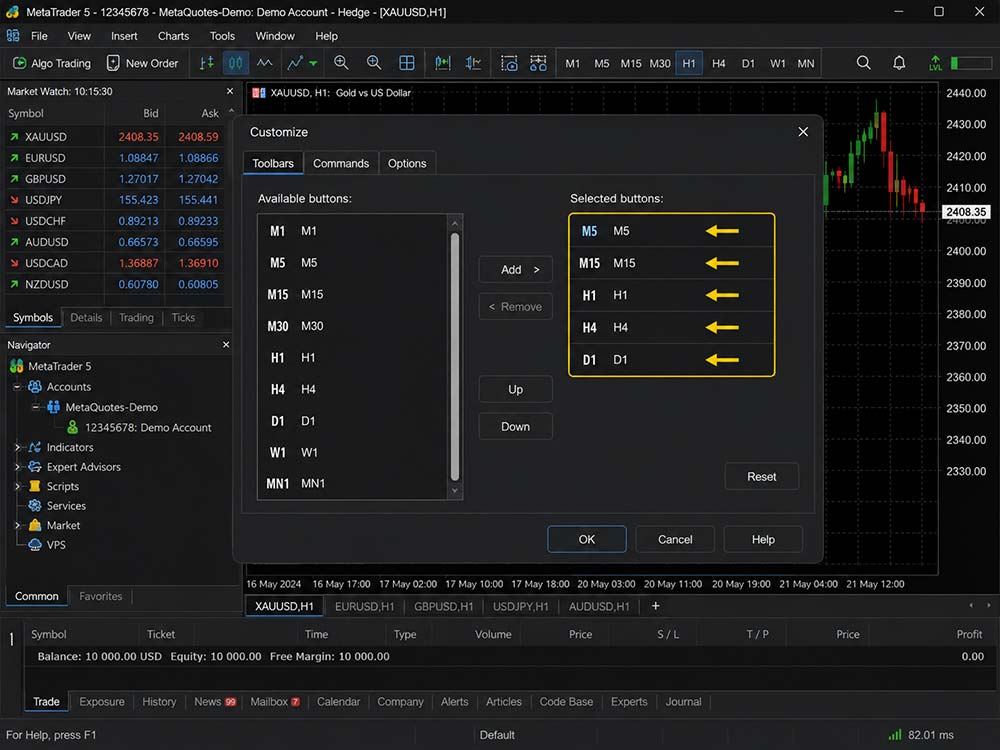The width and height of the screenshot is (1000, 750).
Task: Tile chart windows with grid icon
Action: 406,62
